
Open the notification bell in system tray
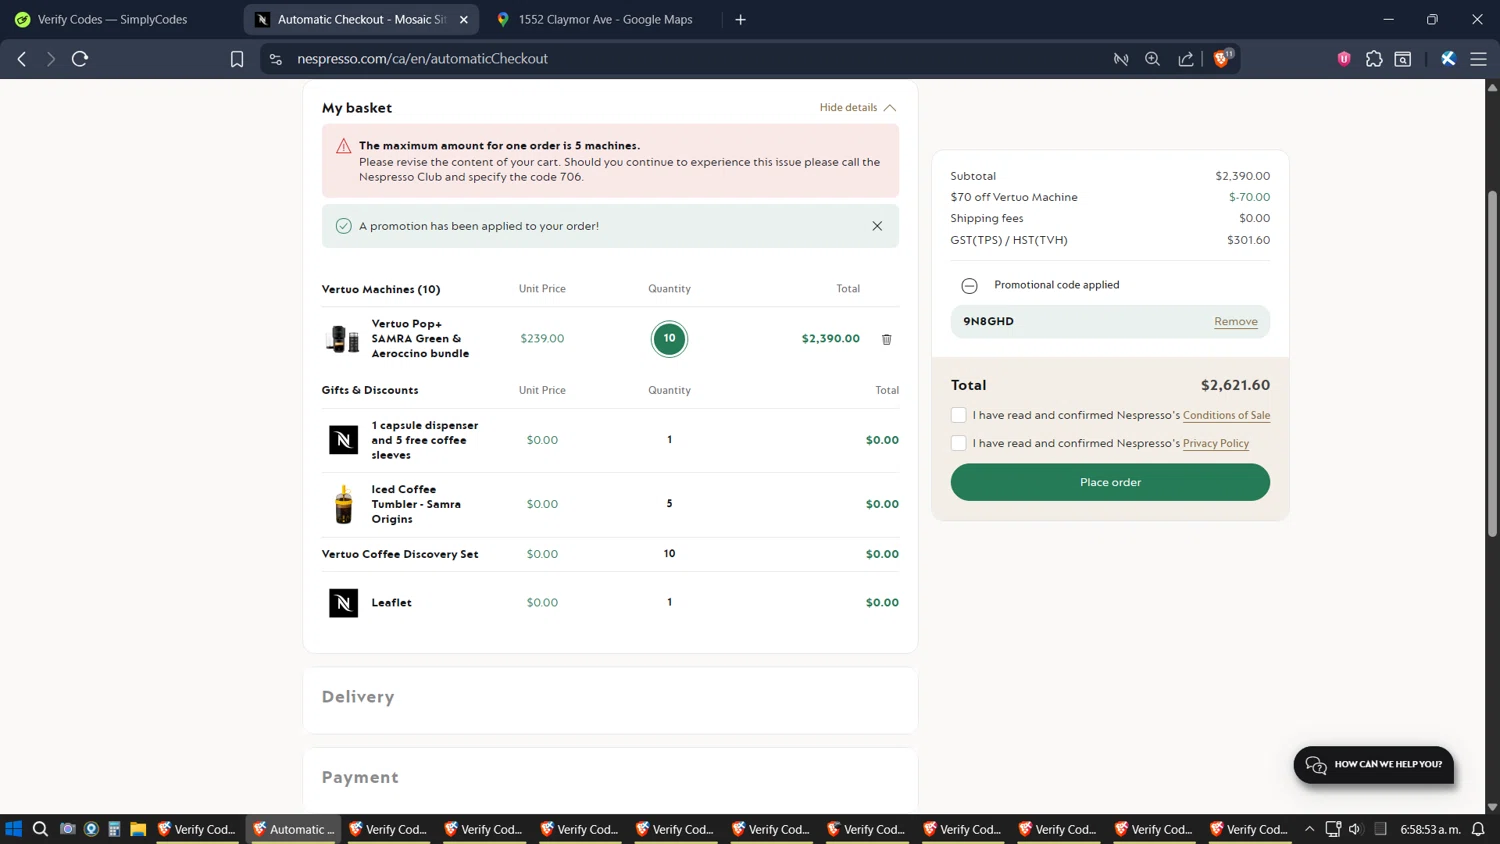pos(1478,829)
